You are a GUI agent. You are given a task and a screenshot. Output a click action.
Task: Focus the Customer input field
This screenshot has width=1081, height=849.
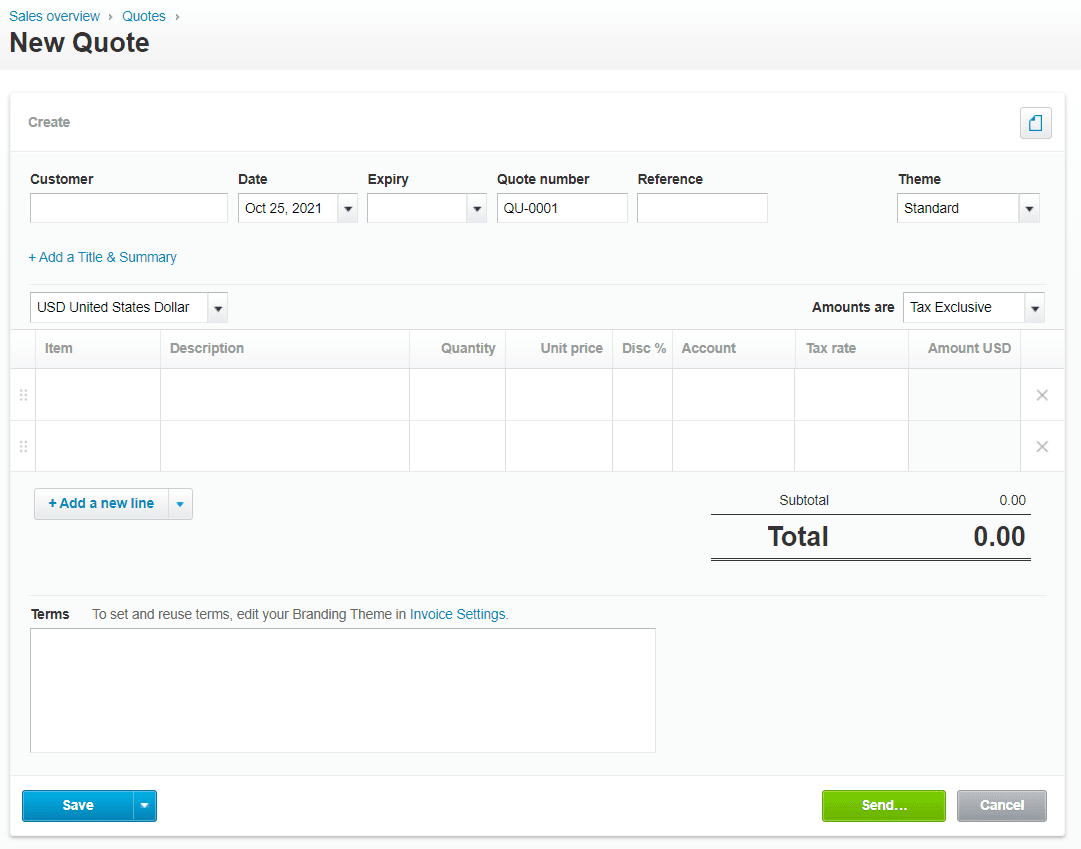(x=129, y=208)
